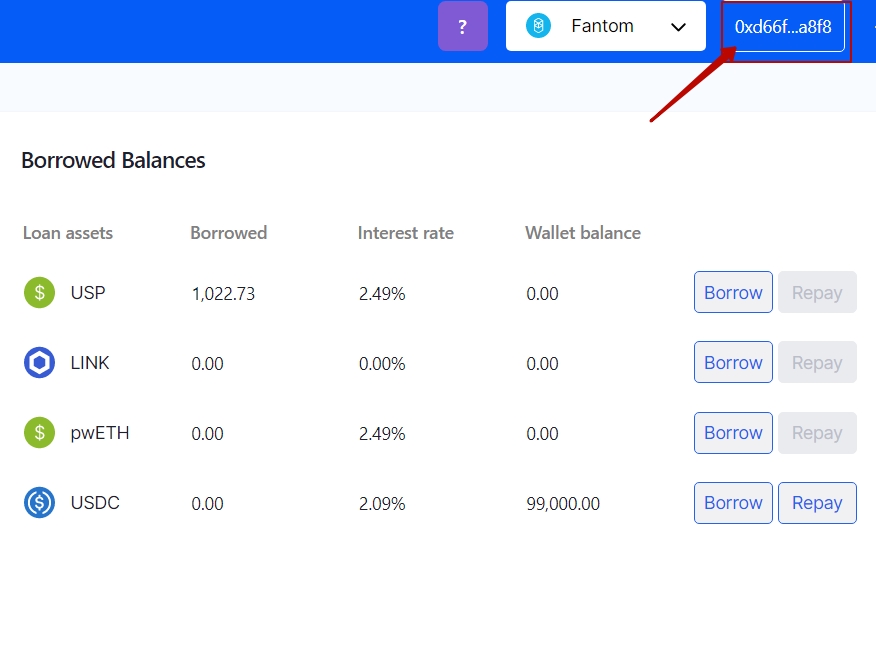
Task: Click the USDC token icon
Action: pos(39,503)
